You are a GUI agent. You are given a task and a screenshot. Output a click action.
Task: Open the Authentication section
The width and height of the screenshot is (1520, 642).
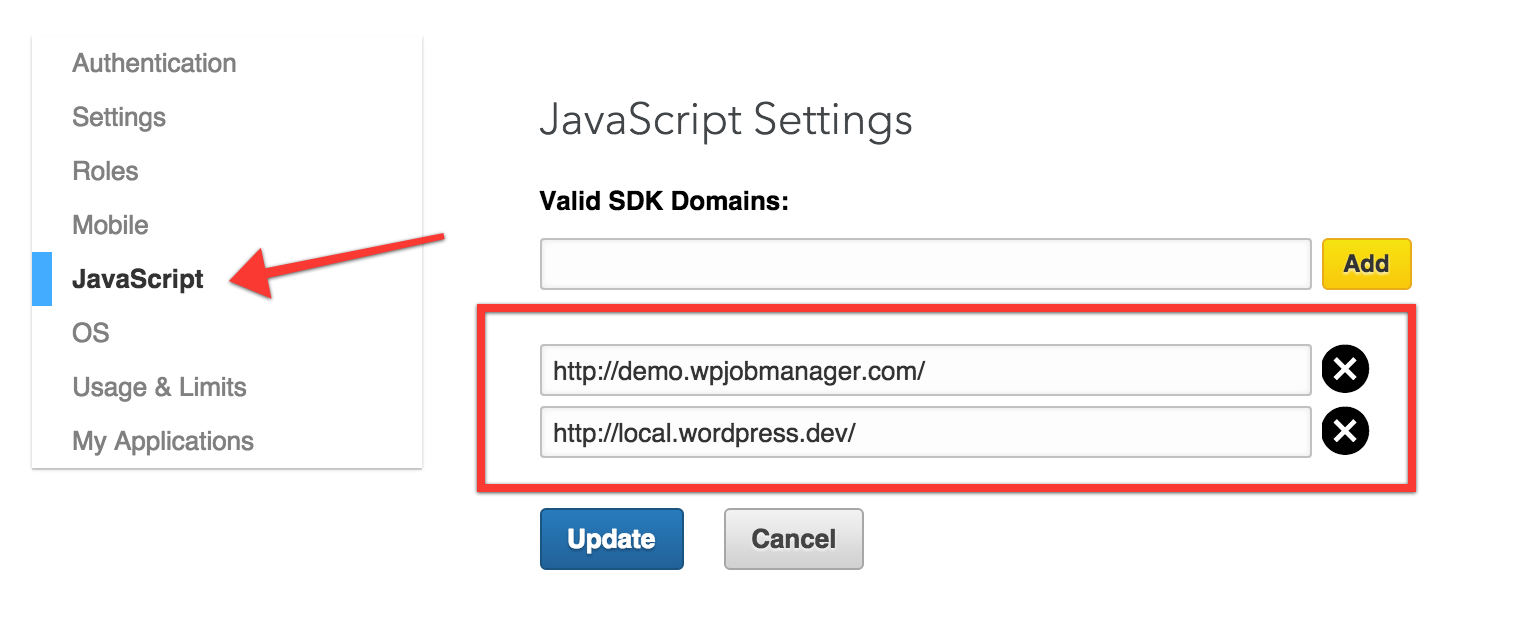[154, 63]
